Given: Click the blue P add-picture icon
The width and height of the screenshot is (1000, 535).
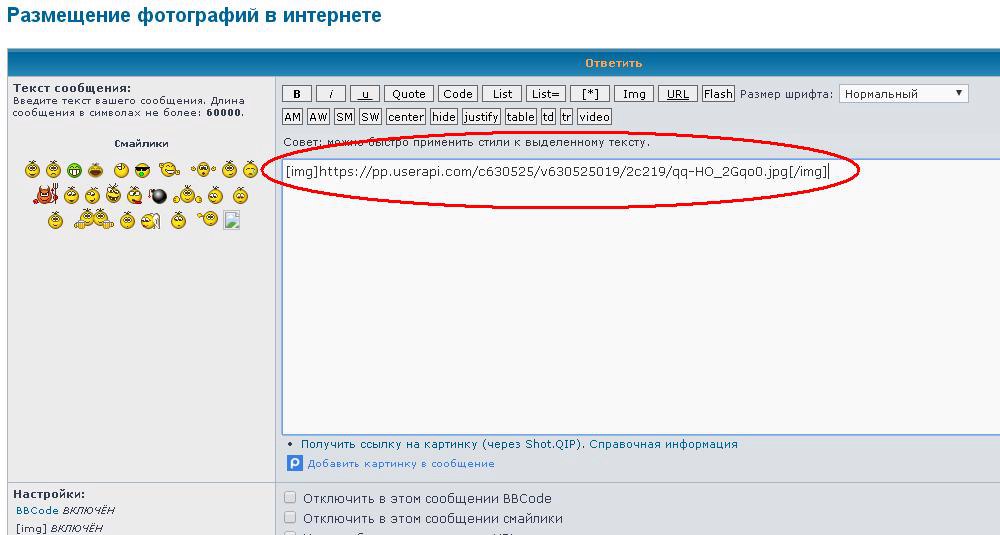Looking at the screenshot, I should pos(295,463).
